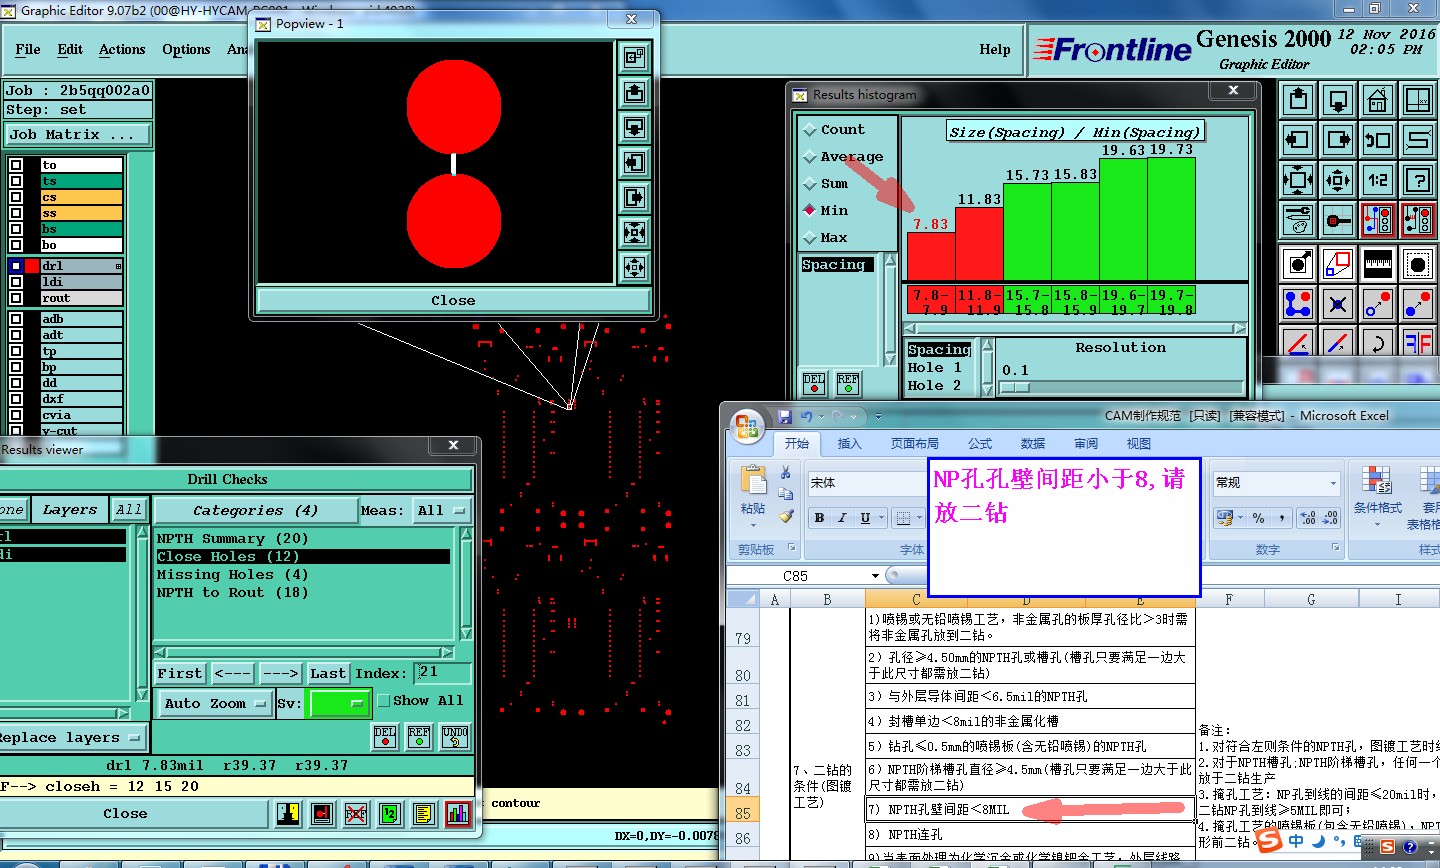Click the red 7.83 histogram bar
Image resolution: width=1440 pixels, height=868 pixels.
931,258
